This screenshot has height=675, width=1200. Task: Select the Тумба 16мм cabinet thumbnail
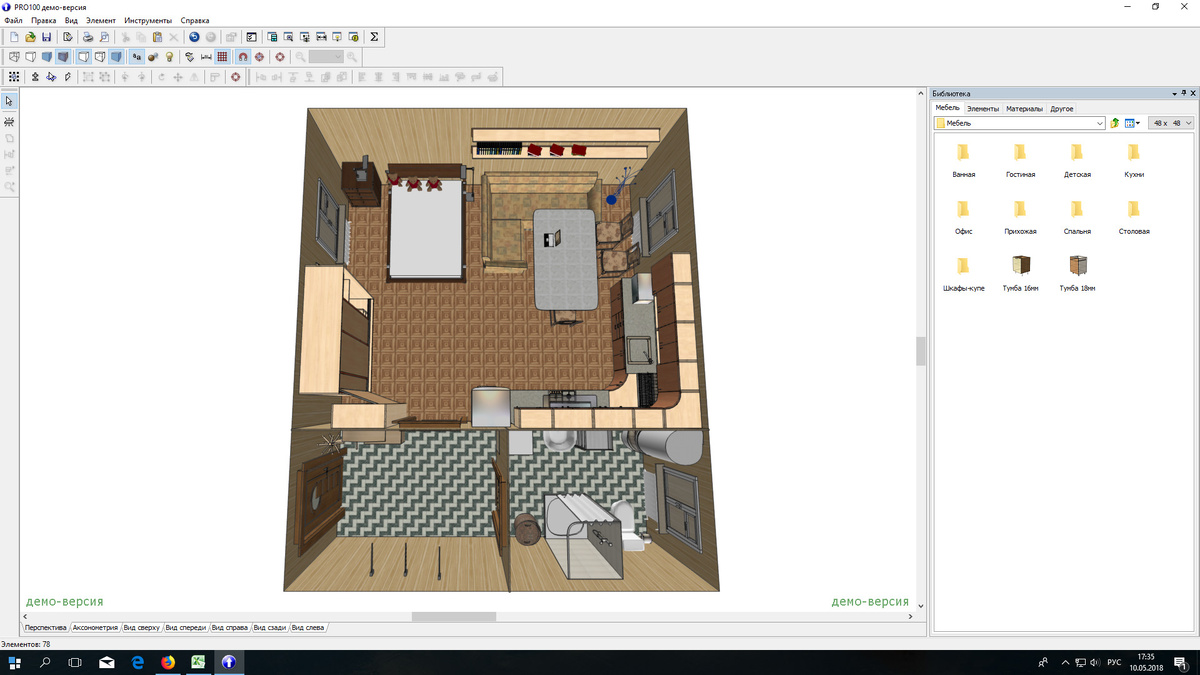coord(1020,273)
